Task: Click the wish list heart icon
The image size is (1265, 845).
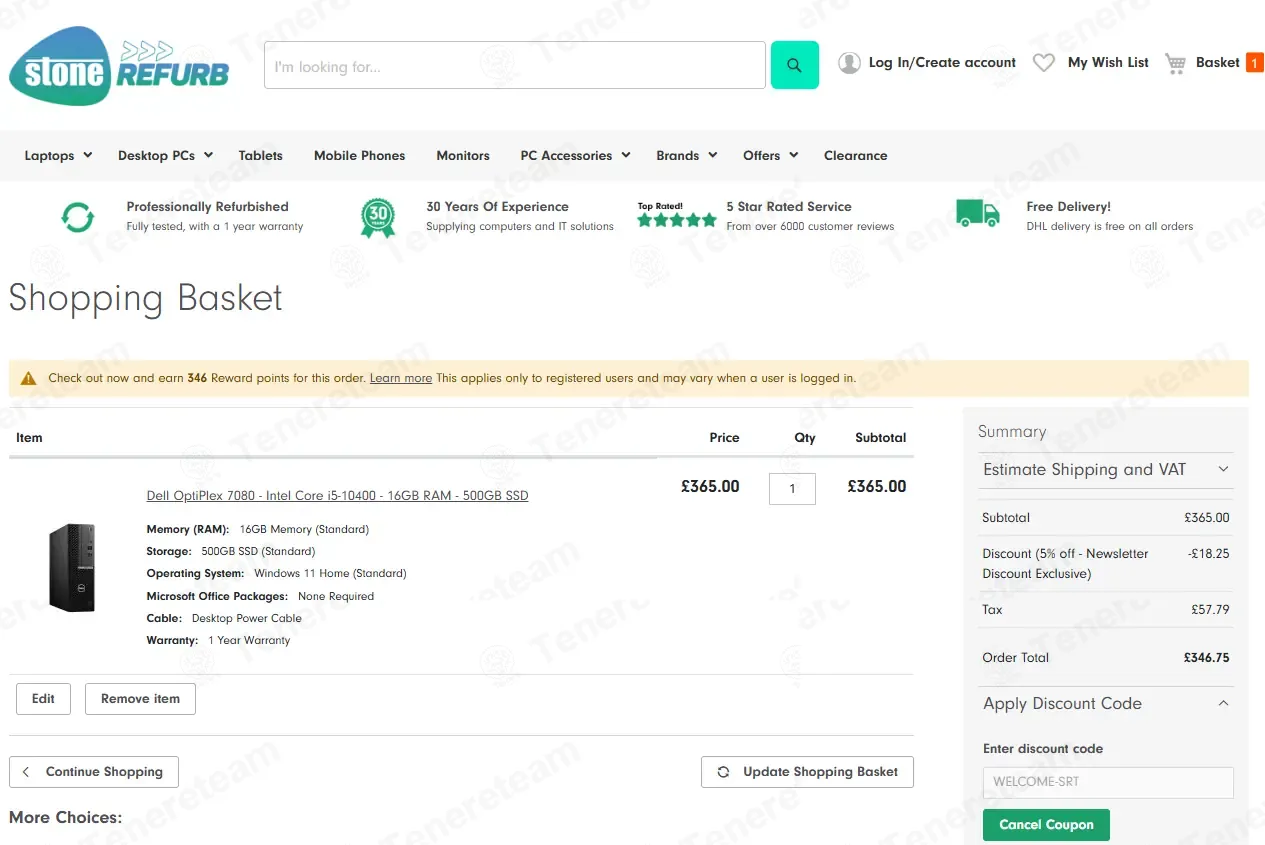Action: click(1043, 63)
